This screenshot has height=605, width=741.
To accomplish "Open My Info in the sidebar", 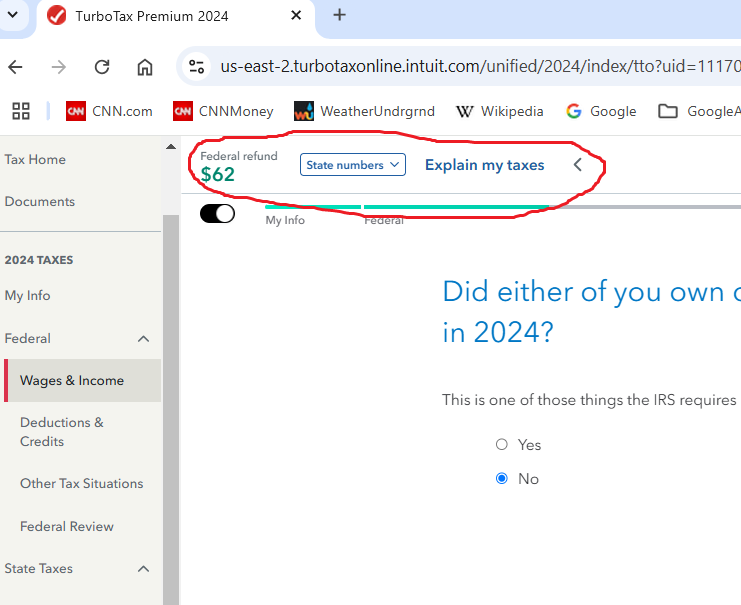I will click(27, 295).
